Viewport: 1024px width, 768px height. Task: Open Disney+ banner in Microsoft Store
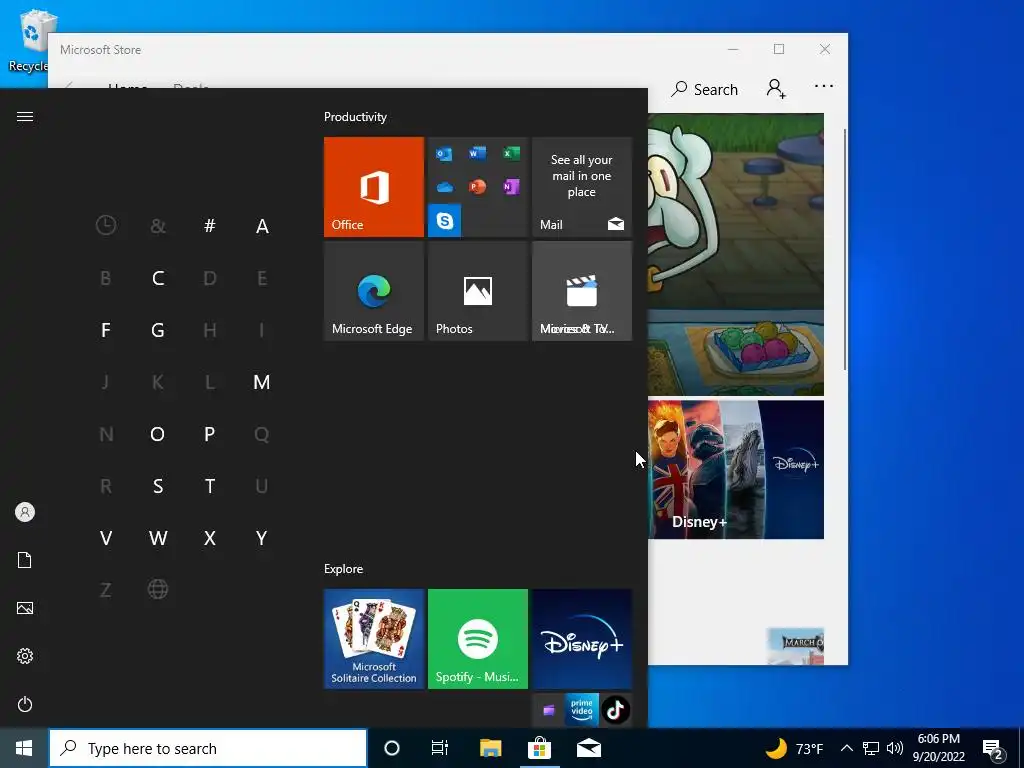pyautogui.click(x=735, y=470)
